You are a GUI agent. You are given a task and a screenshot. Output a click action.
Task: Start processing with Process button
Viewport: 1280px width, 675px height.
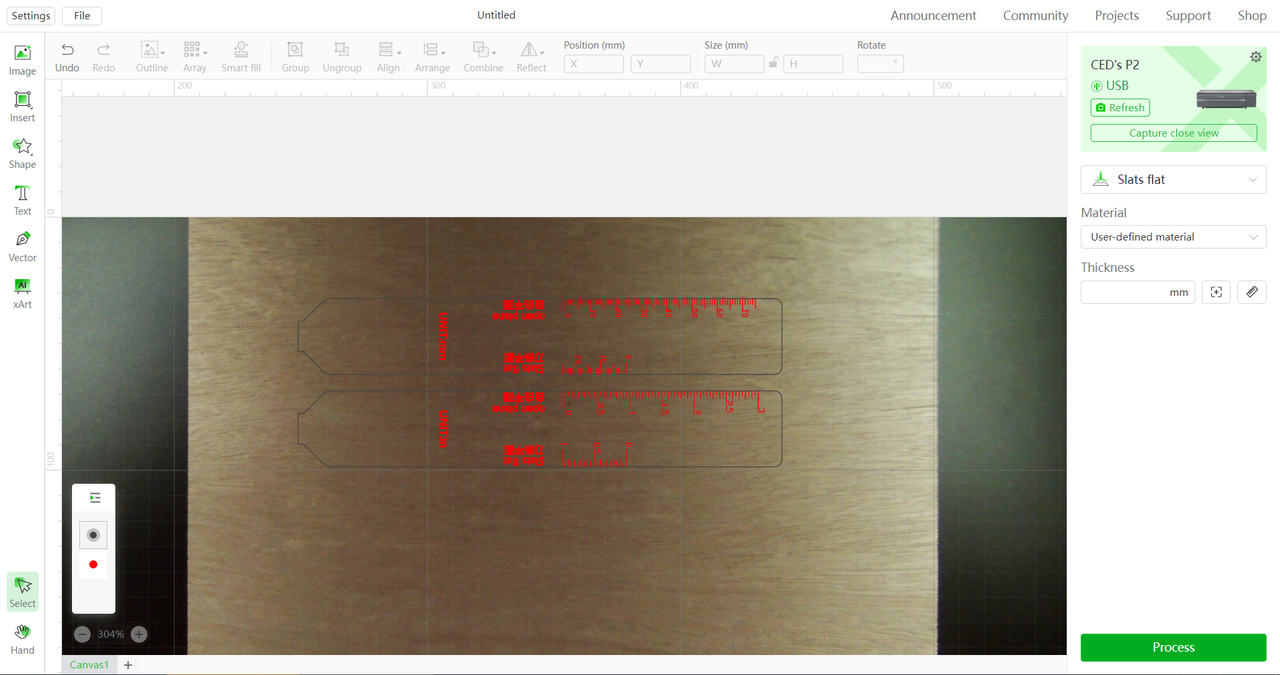pyautogui.click(x=1173, y=647)
